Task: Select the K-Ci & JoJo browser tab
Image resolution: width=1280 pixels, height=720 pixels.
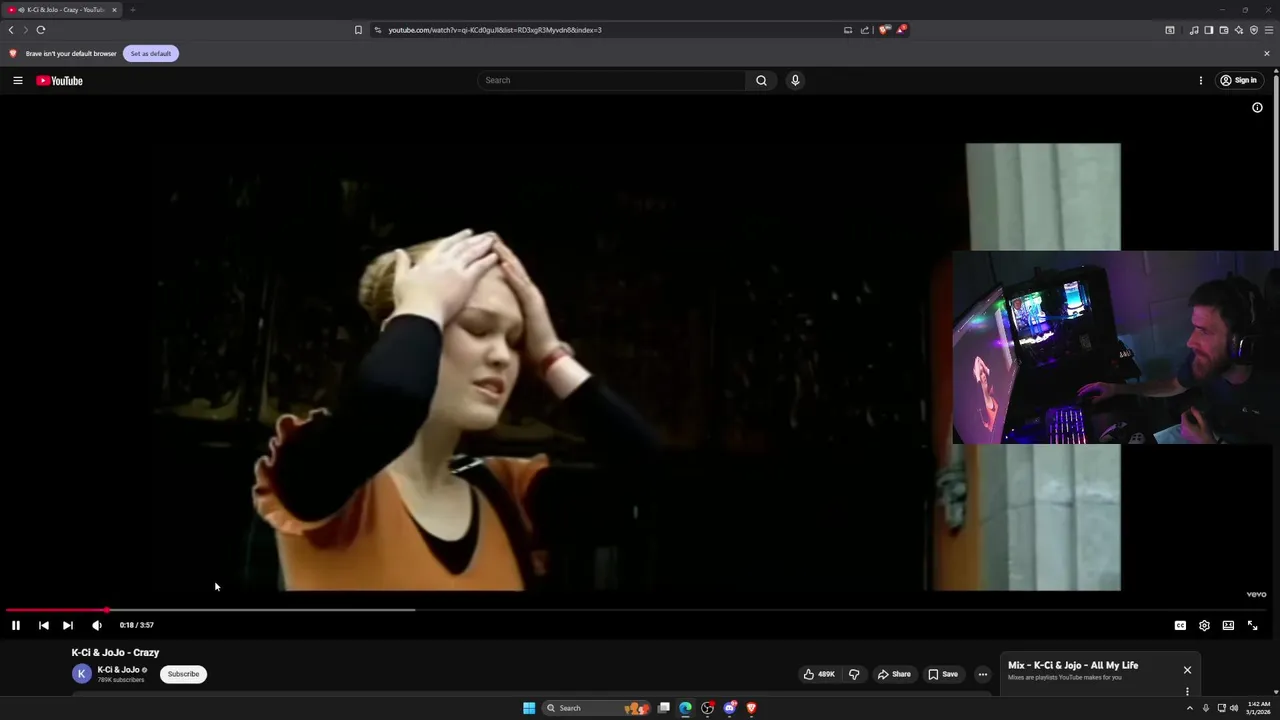Action: click(x=62, y=10)
